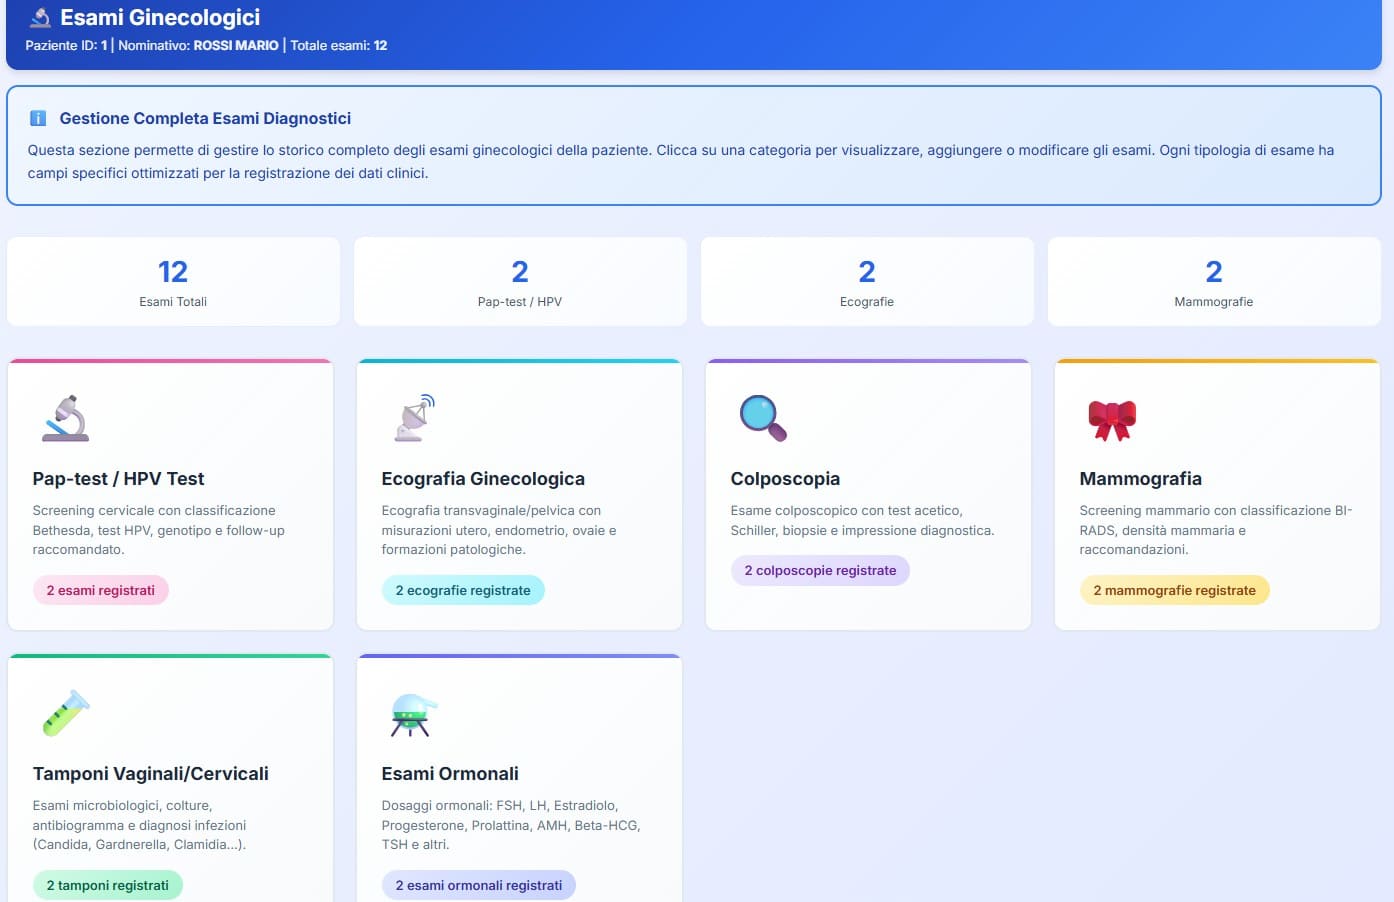Click the '2 mammografie registrate' badge
This screenshot has width=1394, height=902.
click(1174, 590)
